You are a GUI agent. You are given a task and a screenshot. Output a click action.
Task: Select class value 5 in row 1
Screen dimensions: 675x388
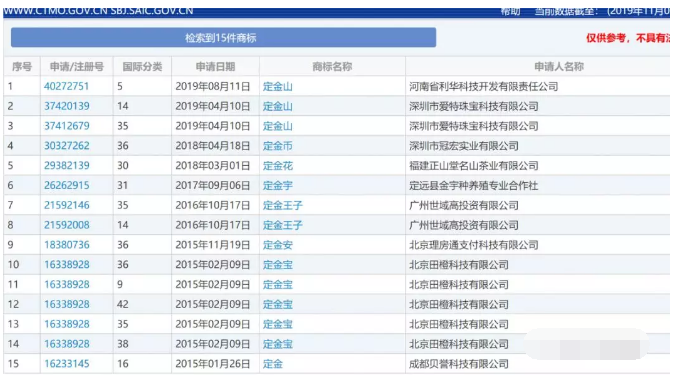(120, 86)
